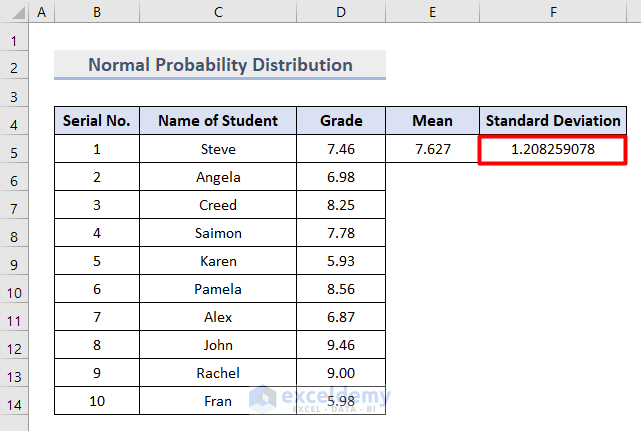Click the Normal Probability Distribution title cell
Image resolution: width=641 pixels, height=431 pixels.
220,65
